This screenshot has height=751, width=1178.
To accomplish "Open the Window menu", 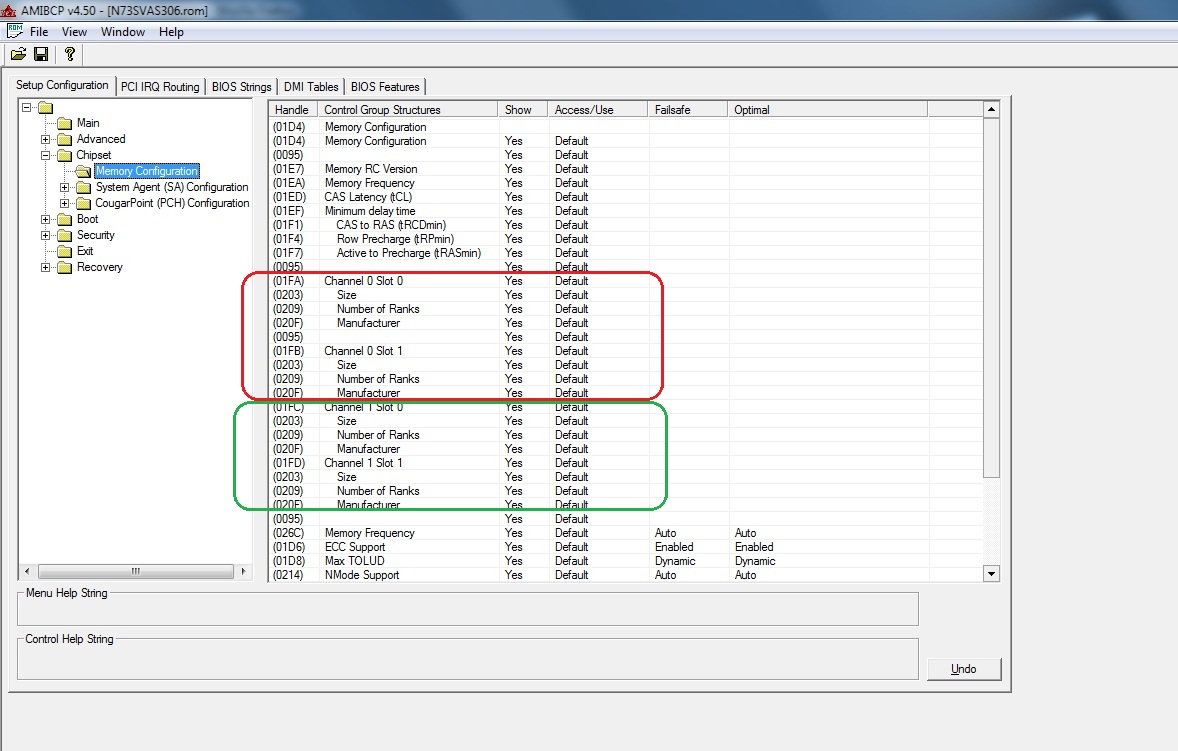I will [x=123, y=32].
